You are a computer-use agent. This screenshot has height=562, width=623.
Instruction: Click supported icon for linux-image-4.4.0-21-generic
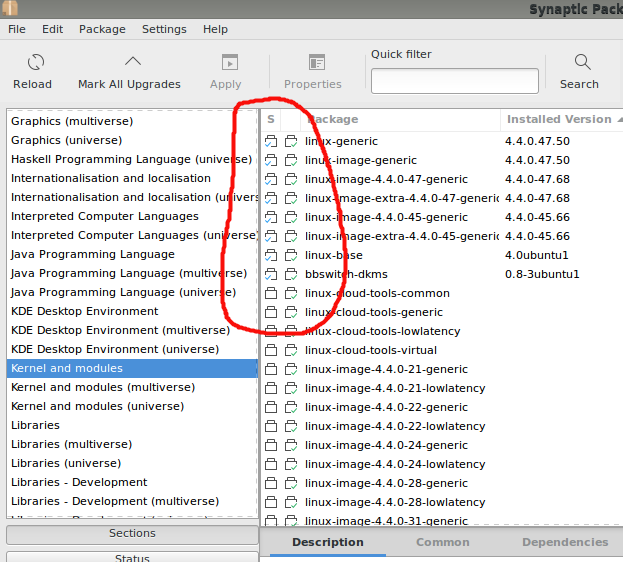click(291, 369)
